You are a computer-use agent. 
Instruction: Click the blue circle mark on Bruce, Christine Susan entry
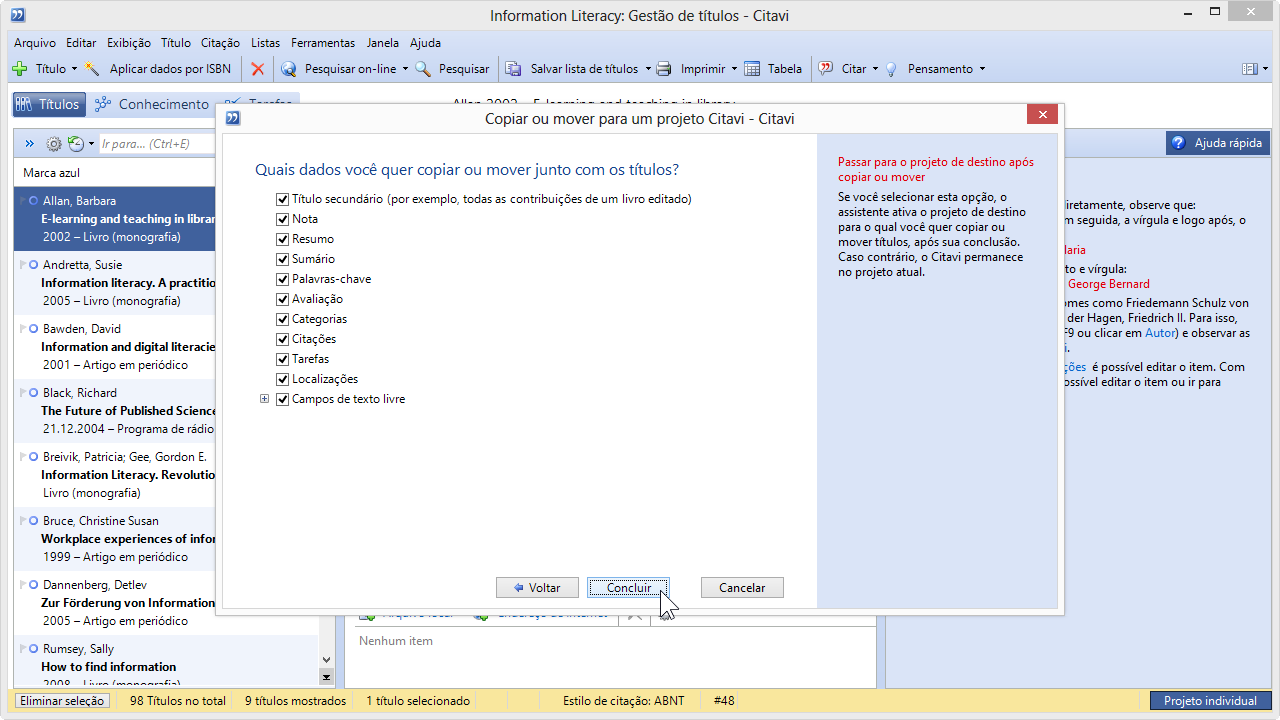pyautogui.click(x=34, y=521)
